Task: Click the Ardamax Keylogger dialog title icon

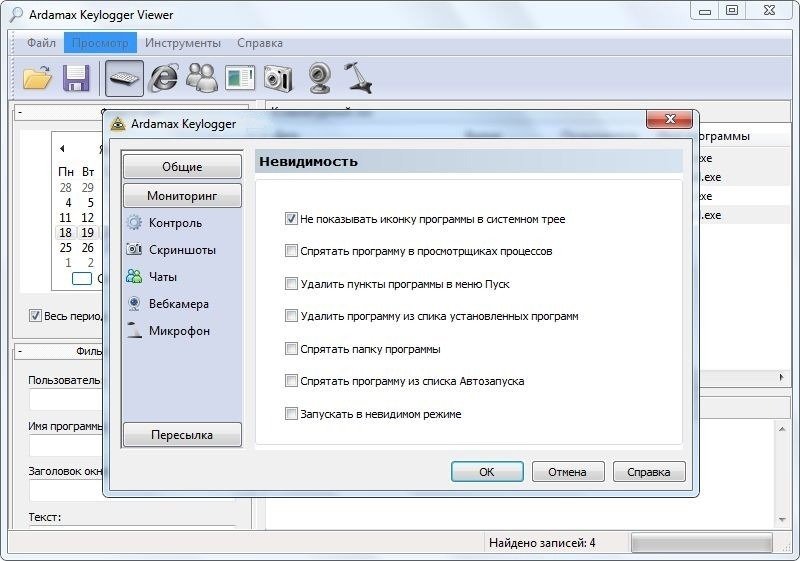Action: tap(118, 124)
